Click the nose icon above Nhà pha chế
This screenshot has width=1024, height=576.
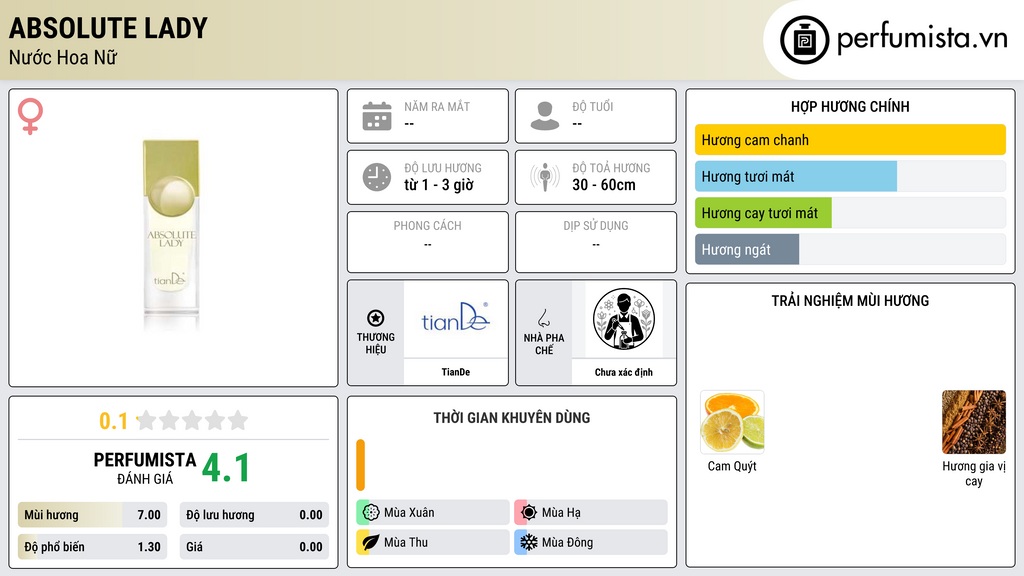point(543,318)
